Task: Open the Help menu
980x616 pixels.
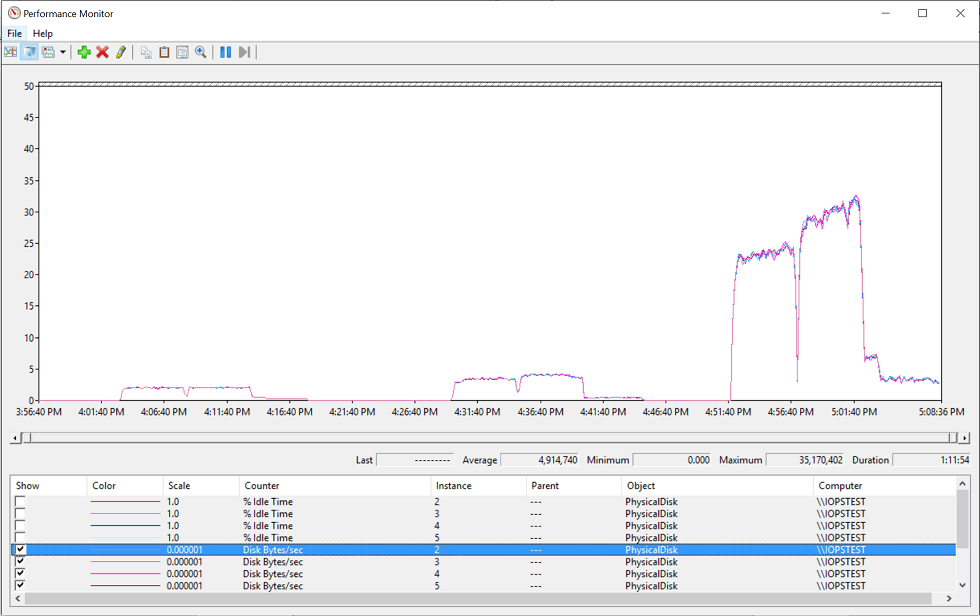Action: pyautogui.click(x=42, y=33)
